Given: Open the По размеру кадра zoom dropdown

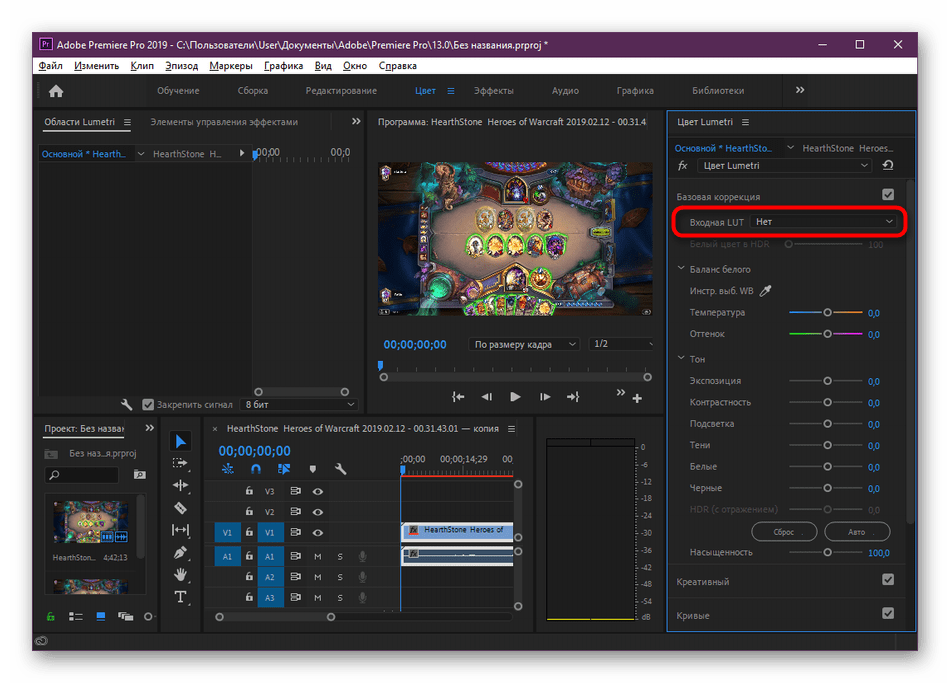Looking at the screenshot, I should (x=524, y=344).
